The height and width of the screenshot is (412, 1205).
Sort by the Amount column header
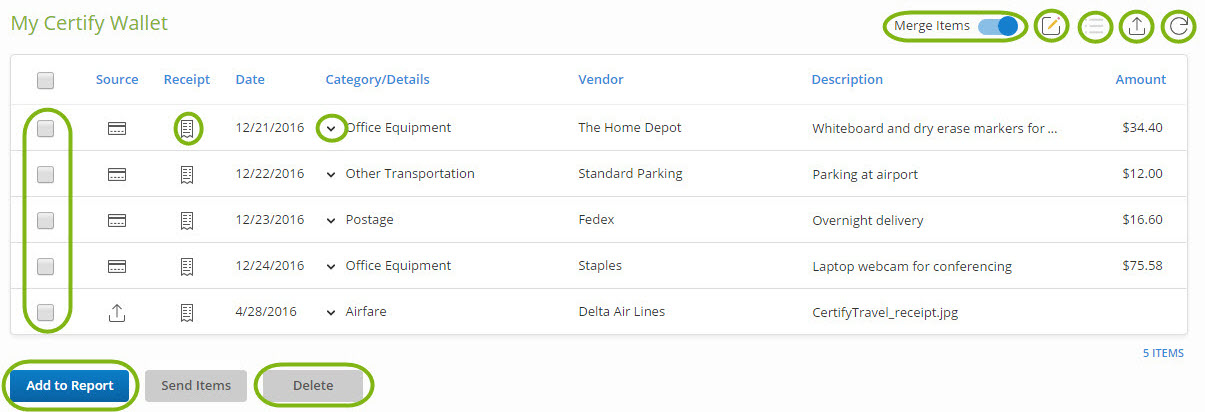1140,80
